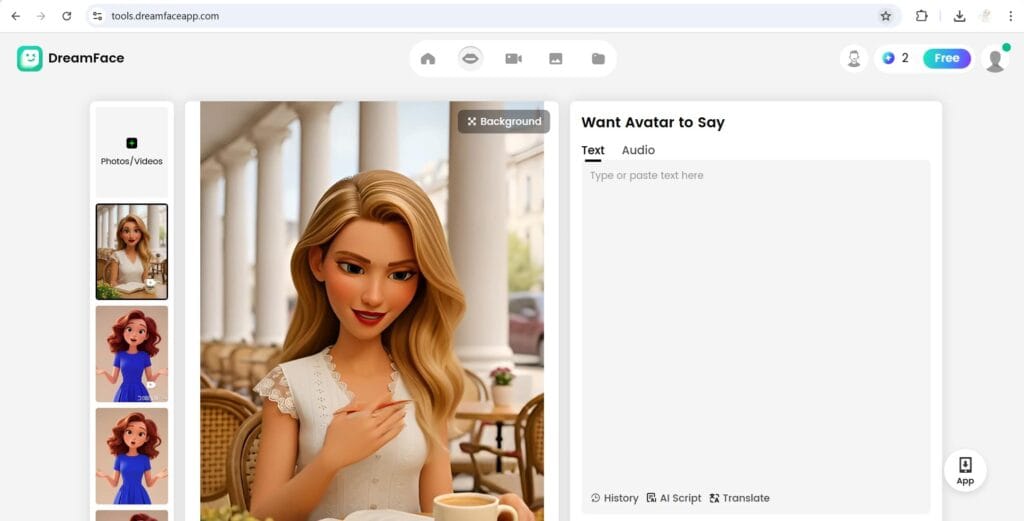Image resolution: width=1024 pixels, height=521 pixels.
Task: Click the customer support agent icon
Action: pos(854,59)
